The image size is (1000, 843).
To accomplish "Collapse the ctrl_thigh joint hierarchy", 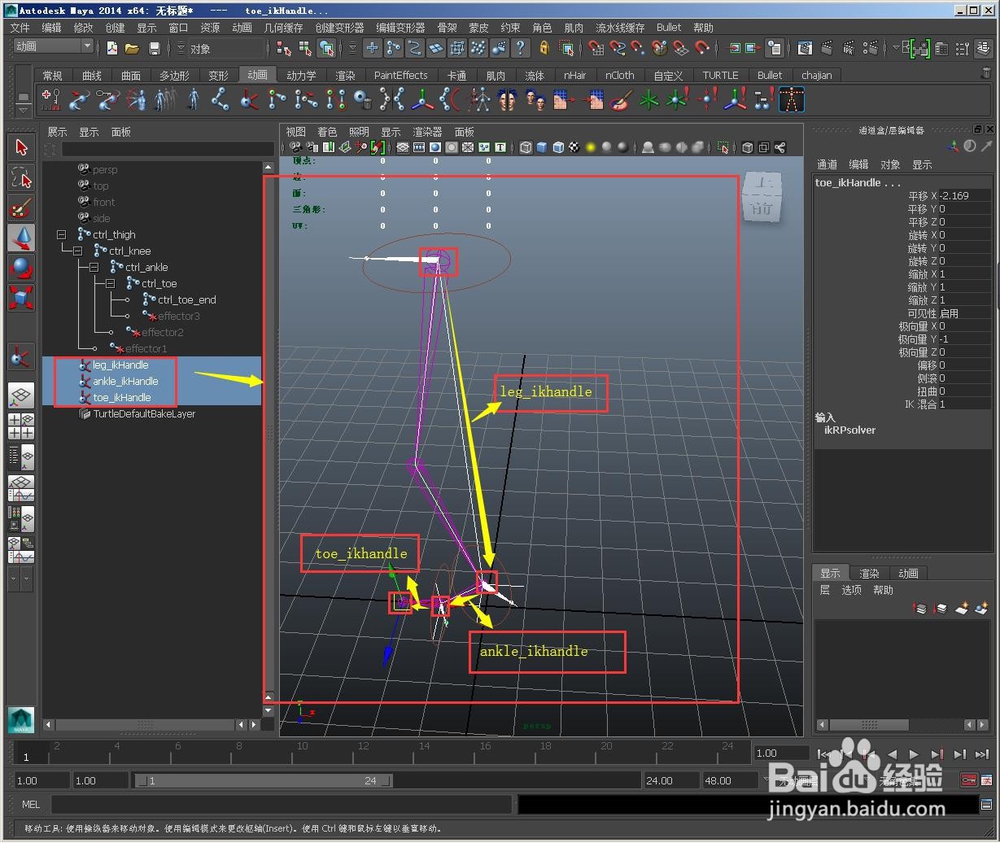I will pyautogui.click(x=62, y=235).
